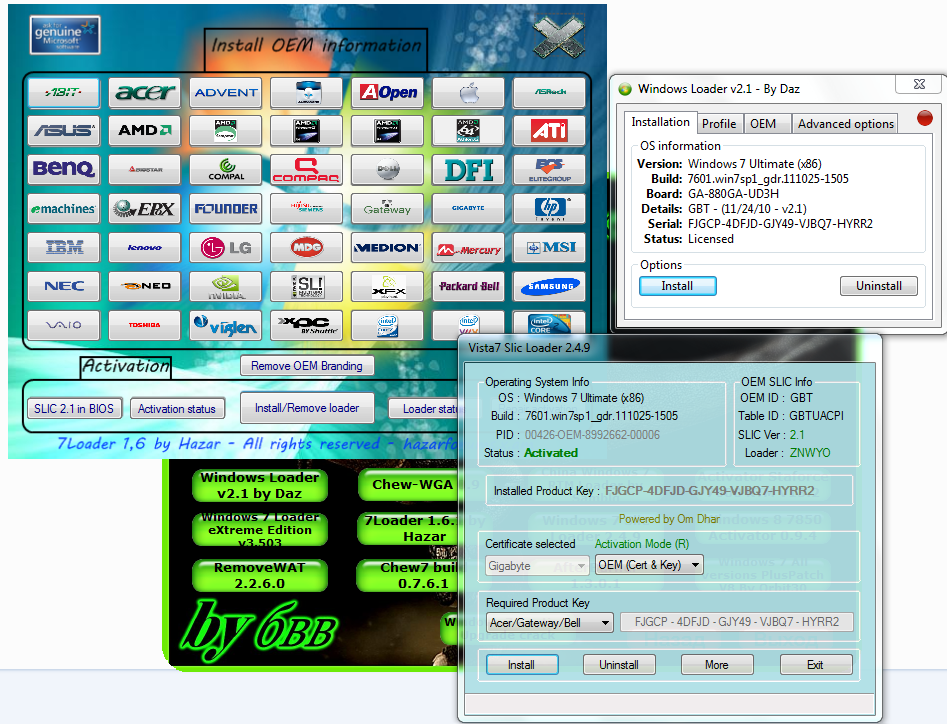Click the DFI brand logo
Image resolution: width=947 pixels, height=724 pixels.
tap(468, 169)
